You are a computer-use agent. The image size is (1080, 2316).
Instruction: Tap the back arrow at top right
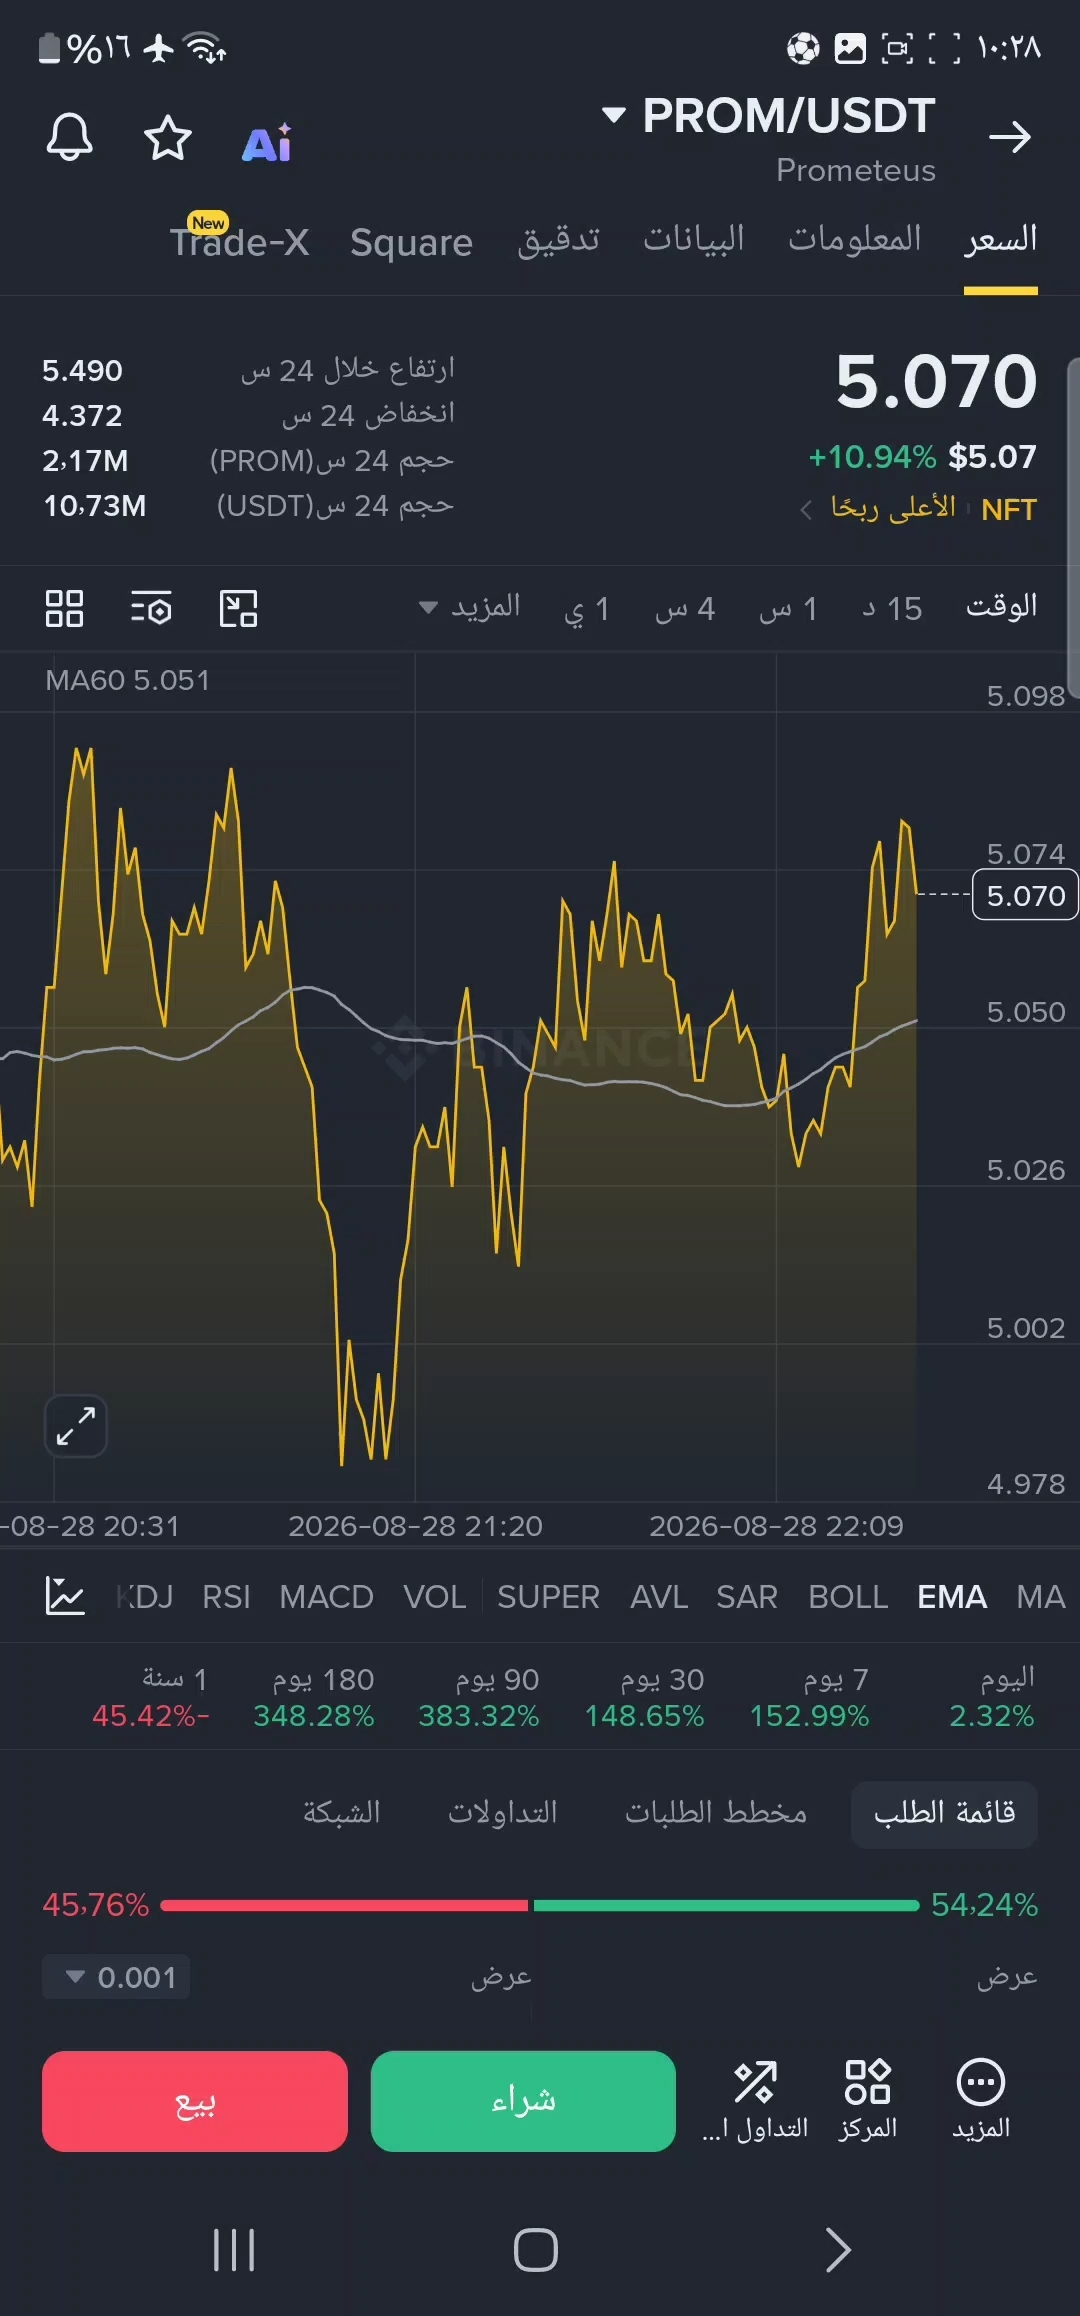[1009, 136]
